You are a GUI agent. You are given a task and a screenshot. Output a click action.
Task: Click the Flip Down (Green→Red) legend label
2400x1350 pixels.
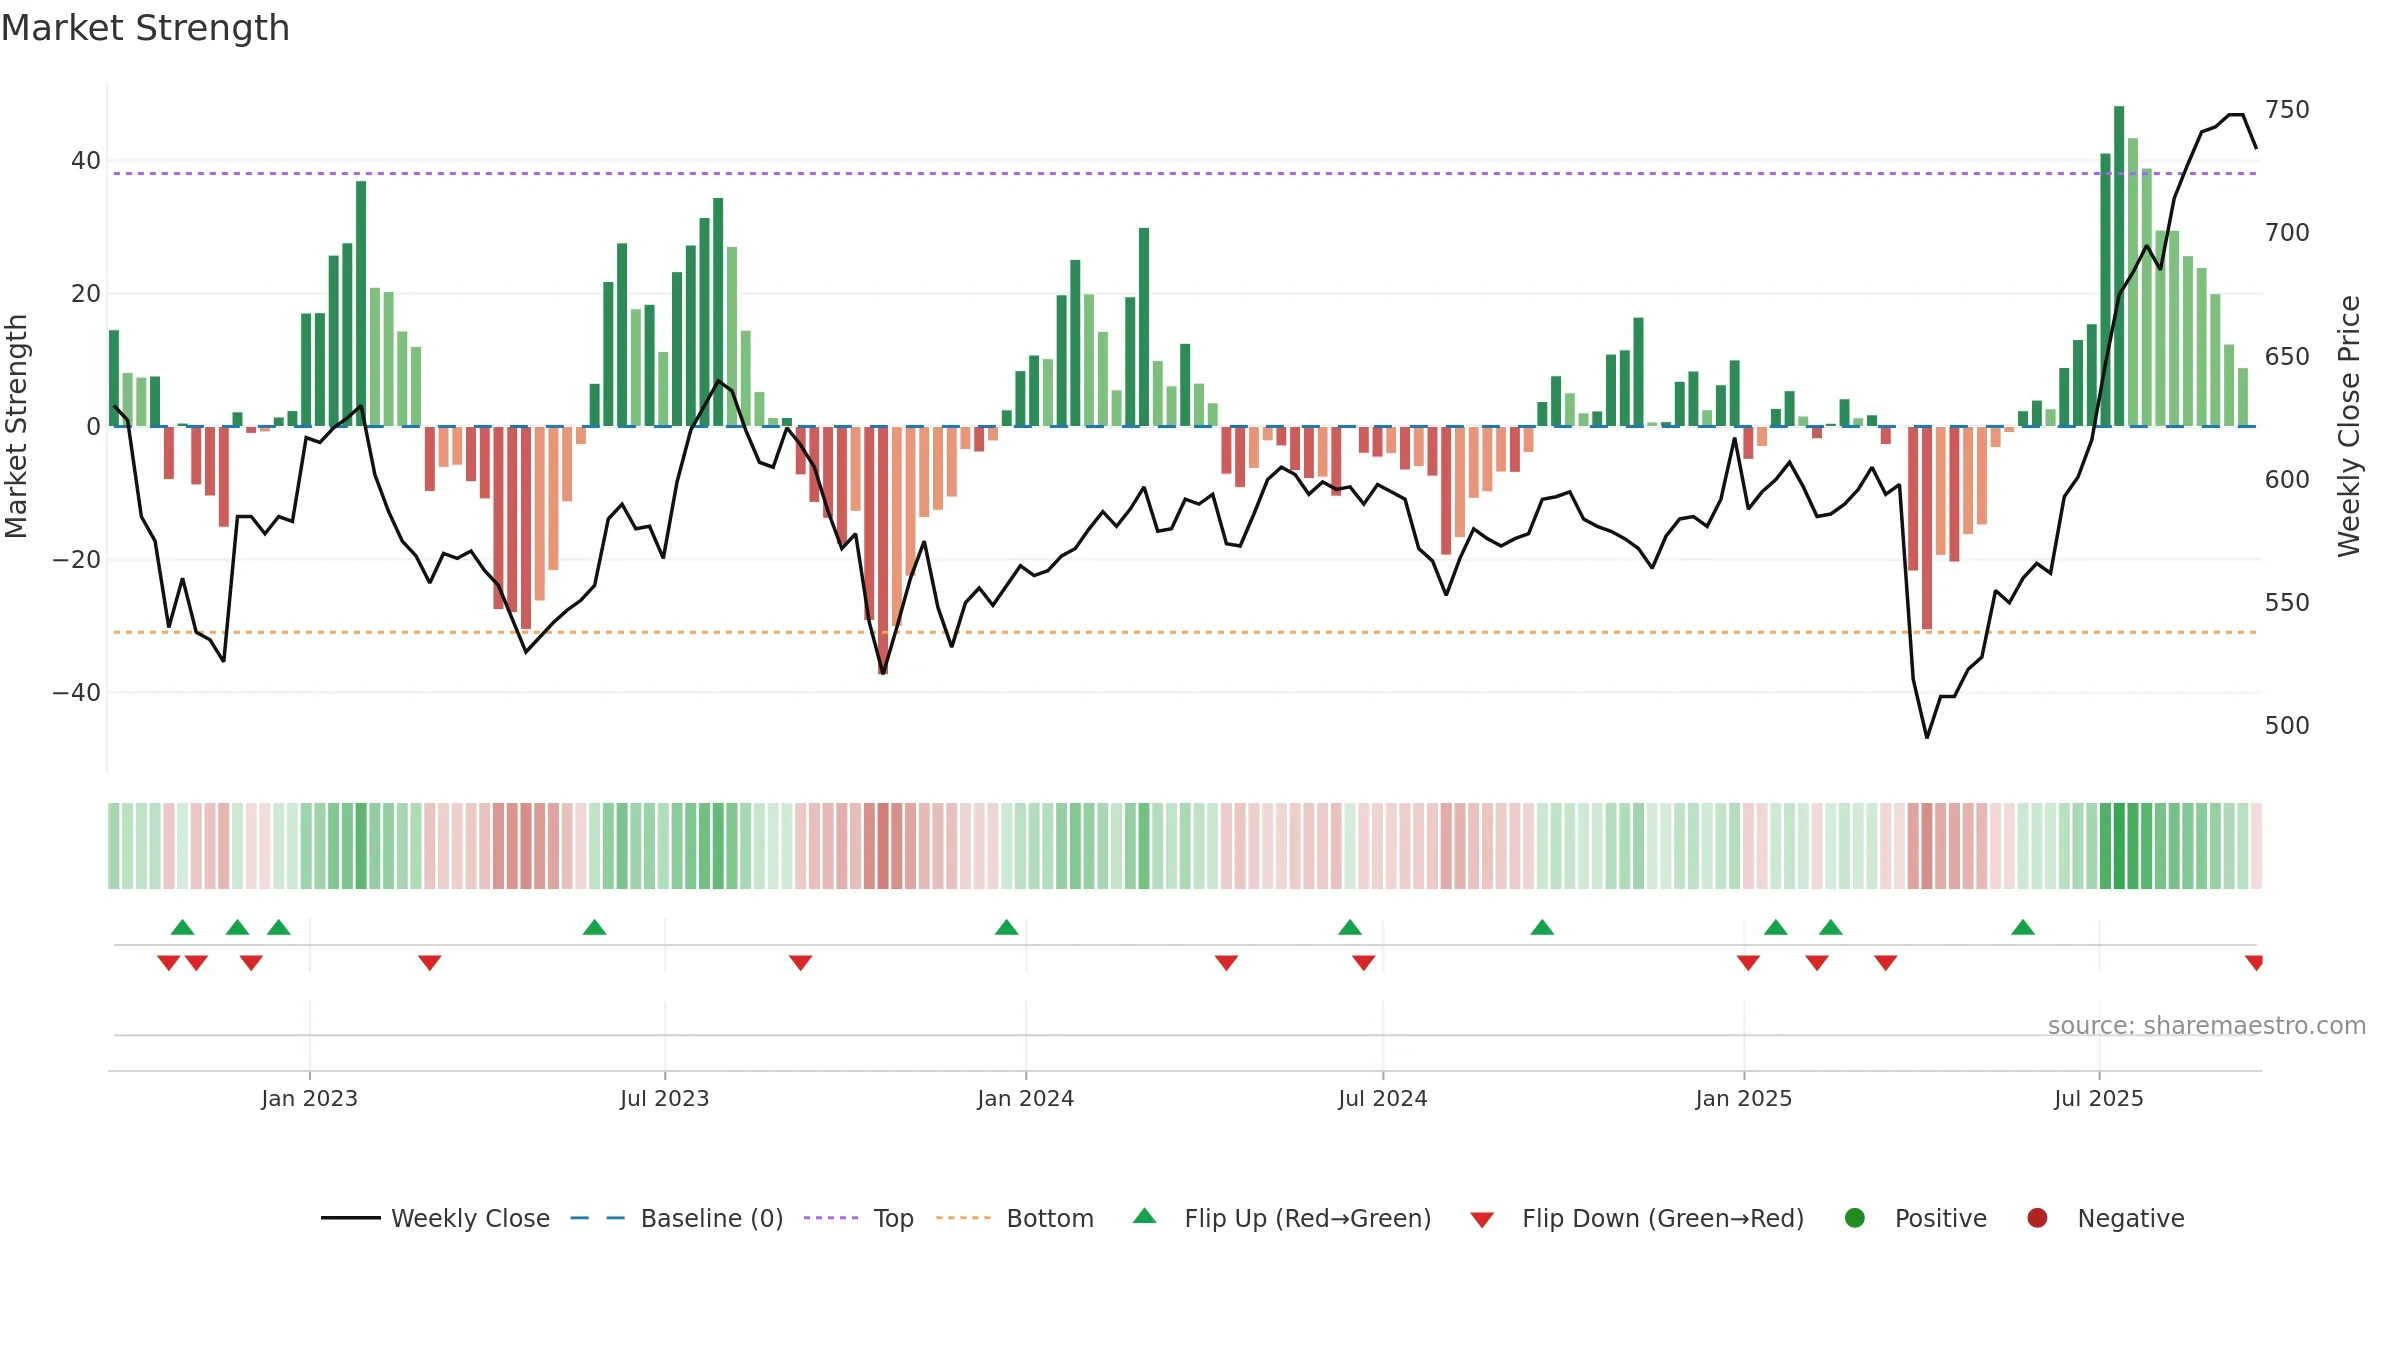(x=1663, y=1218)
